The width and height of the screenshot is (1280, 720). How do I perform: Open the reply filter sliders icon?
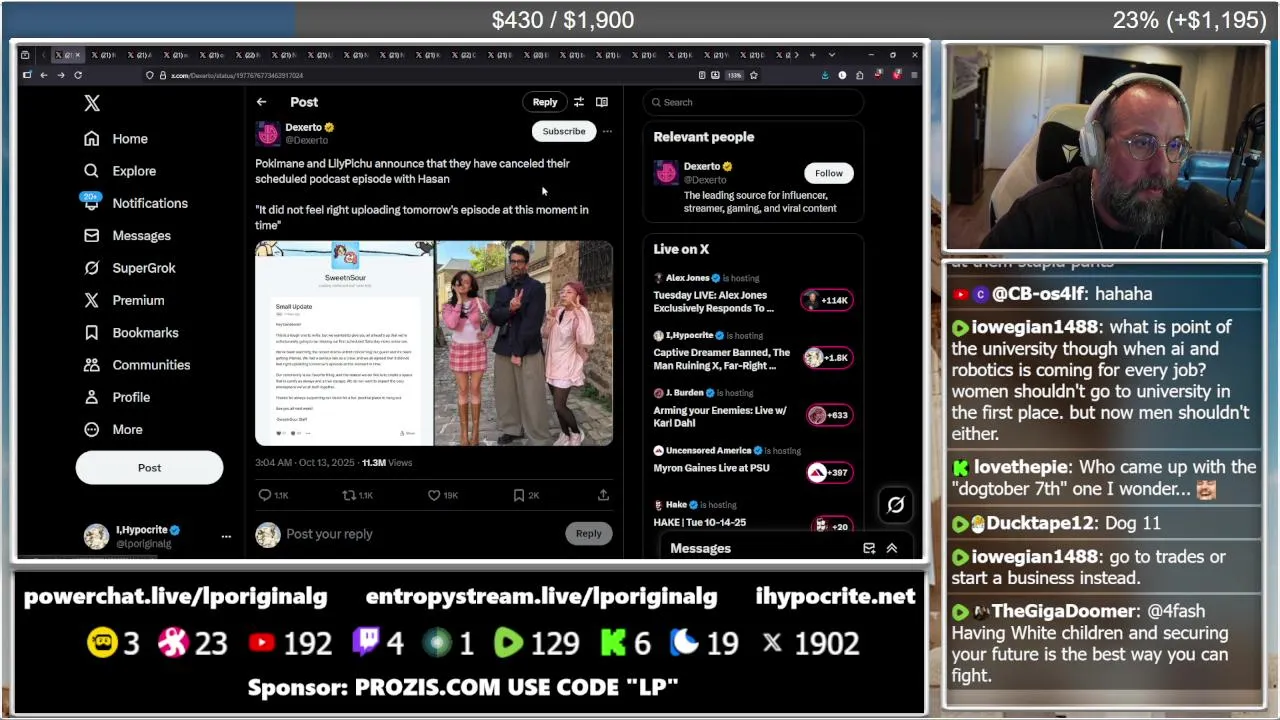coord(578,102)
